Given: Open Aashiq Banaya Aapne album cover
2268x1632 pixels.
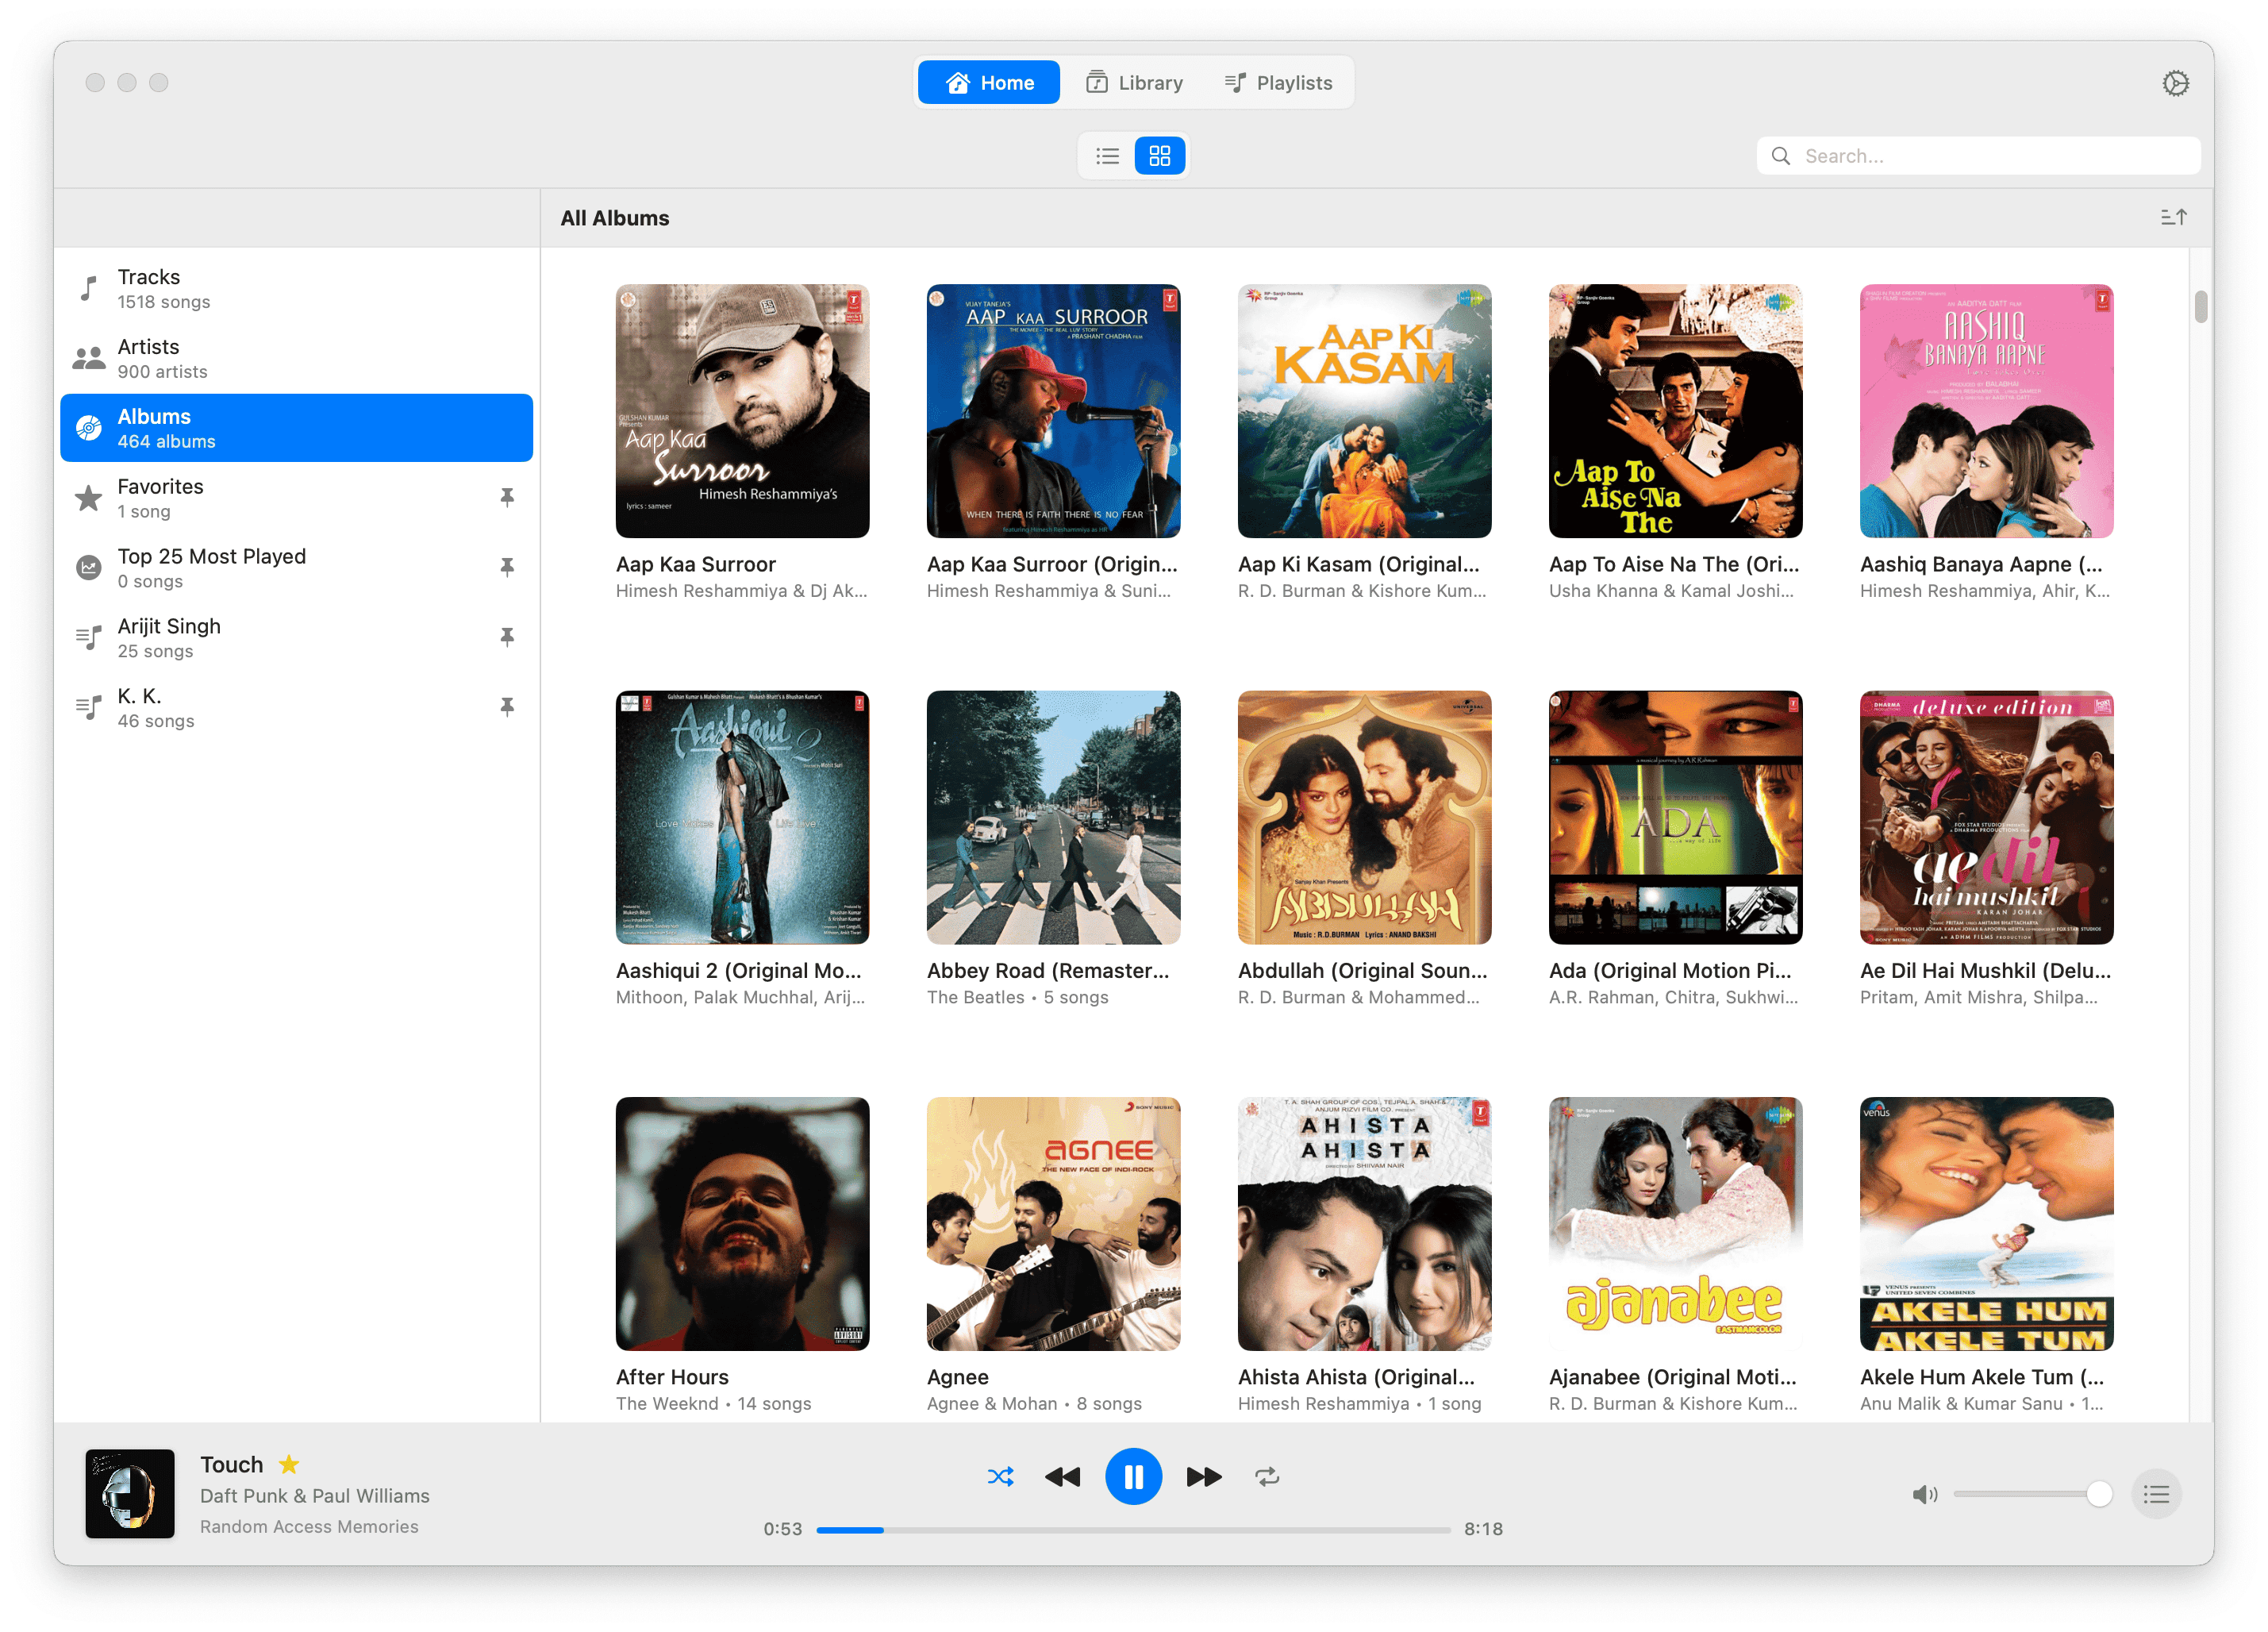Looking at the screenshot, I should click(x=1986, y=411).
